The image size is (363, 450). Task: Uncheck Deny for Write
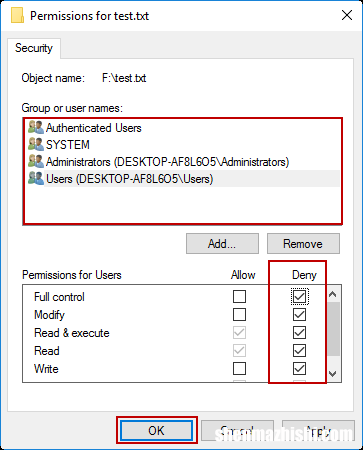tap(299, 368)
